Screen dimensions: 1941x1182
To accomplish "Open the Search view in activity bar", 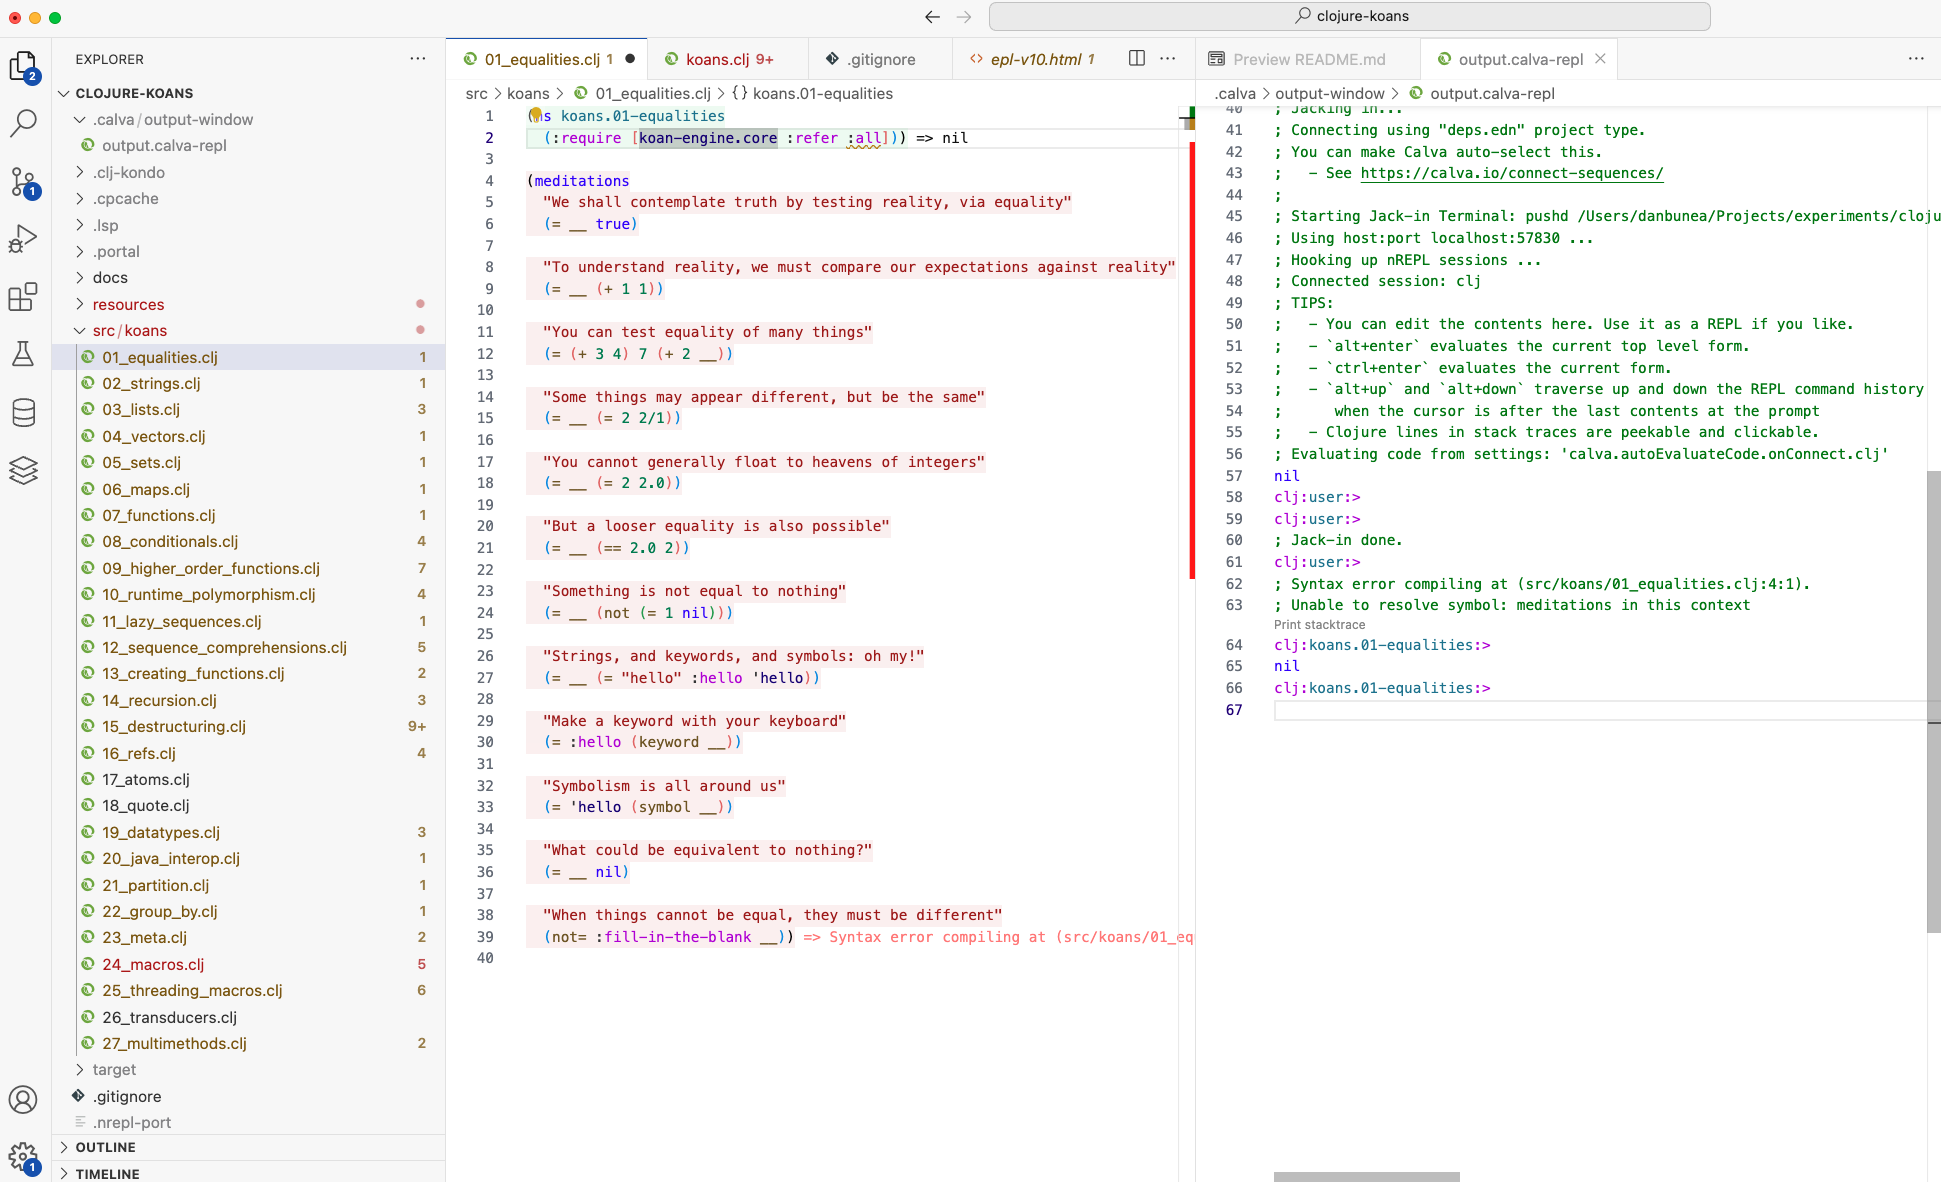I will [23, 124].
